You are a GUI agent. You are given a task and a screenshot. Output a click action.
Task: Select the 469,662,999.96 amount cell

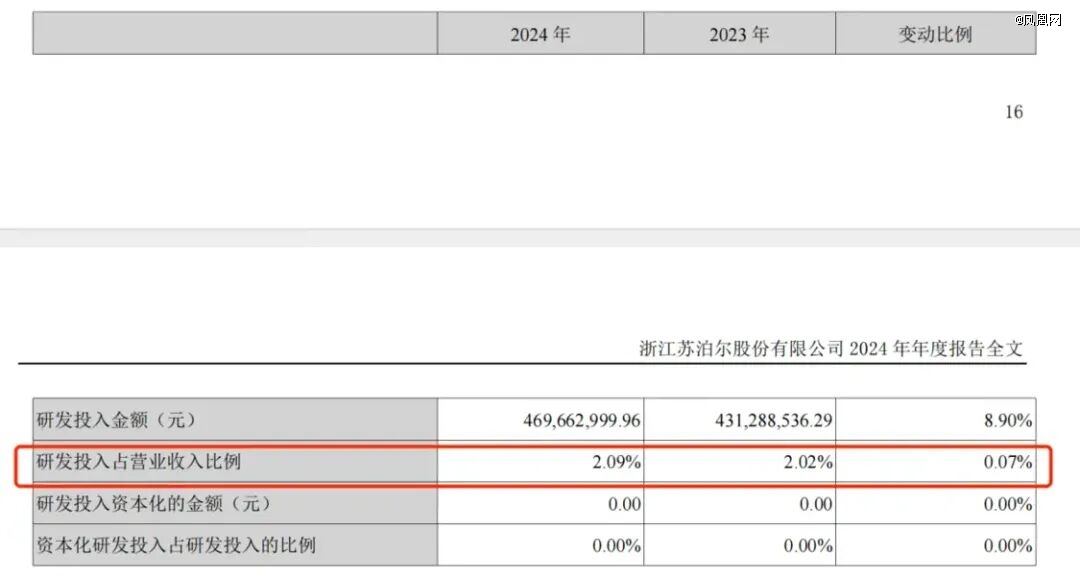[582, 421]
